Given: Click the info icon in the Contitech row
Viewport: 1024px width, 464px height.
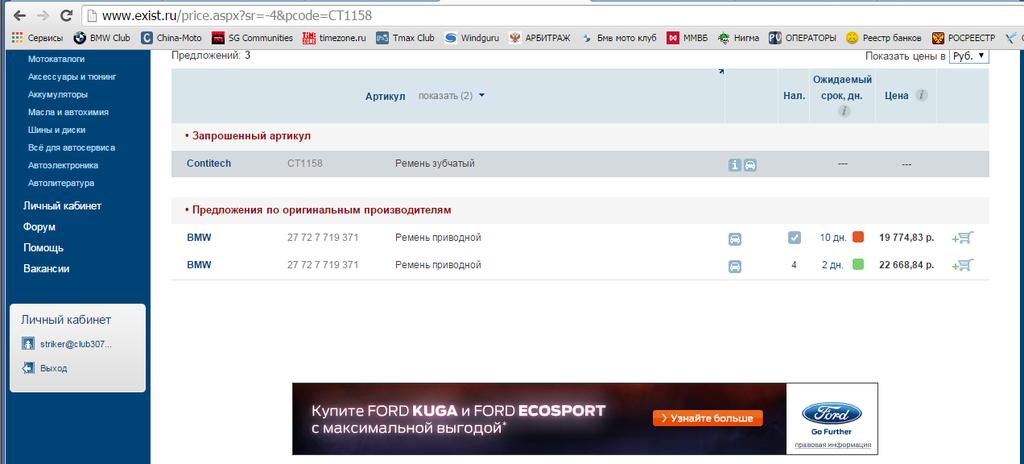Looking at the screenshot, I should coord(735,164).
